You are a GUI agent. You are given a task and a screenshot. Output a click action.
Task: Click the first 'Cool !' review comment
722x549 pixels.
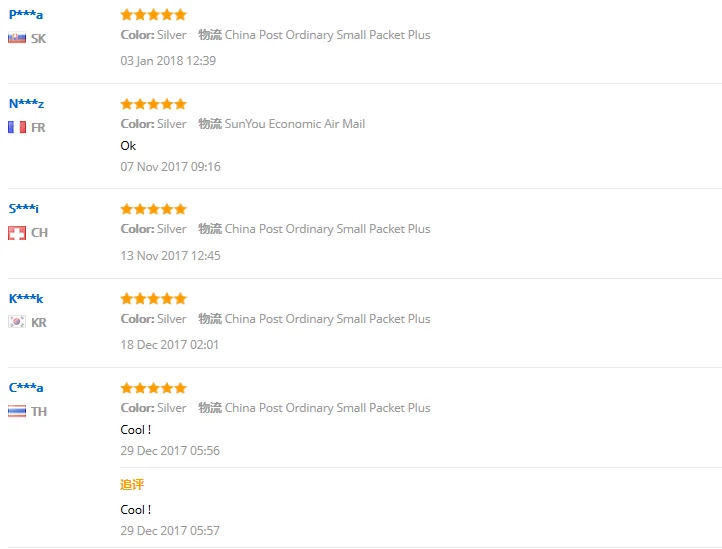point(135,430)
